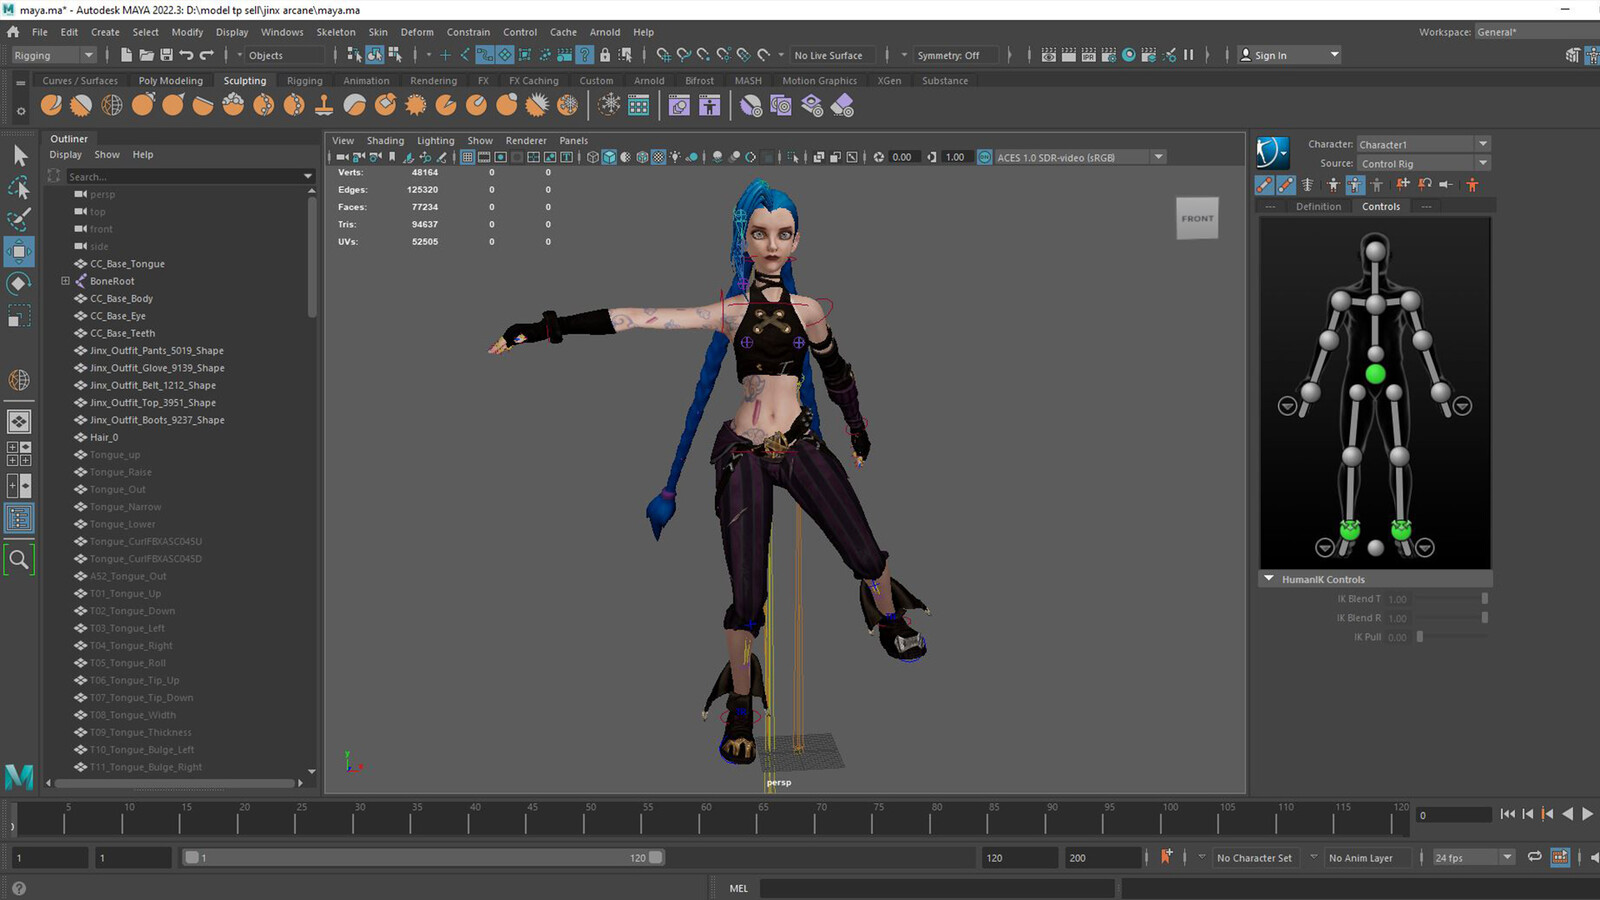Image resolution: width=1600 pixels, height=900 pixels.
Task: Click the orange figure icon in HumanIK toolbar
Action: [x=1472, y=184]
